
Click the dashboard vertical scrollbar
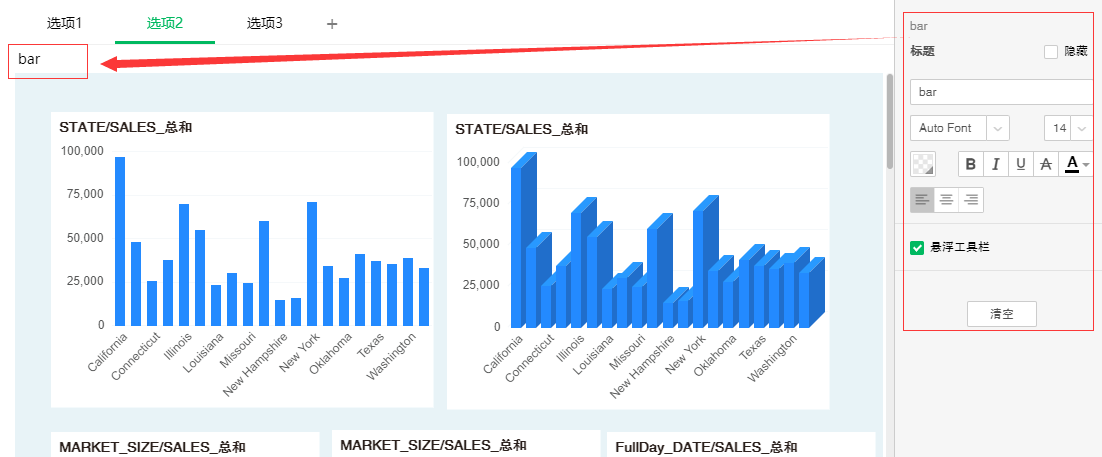889,122
